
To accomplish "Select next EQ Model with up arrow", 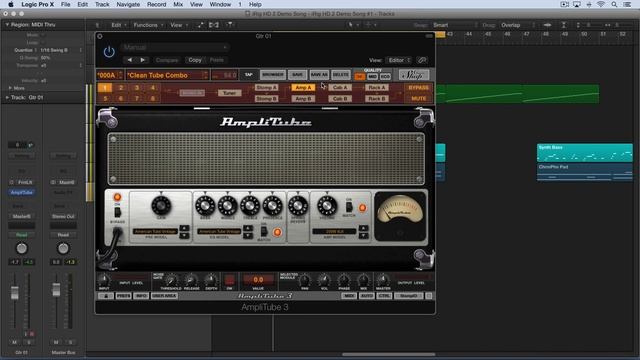I will 247,228.
